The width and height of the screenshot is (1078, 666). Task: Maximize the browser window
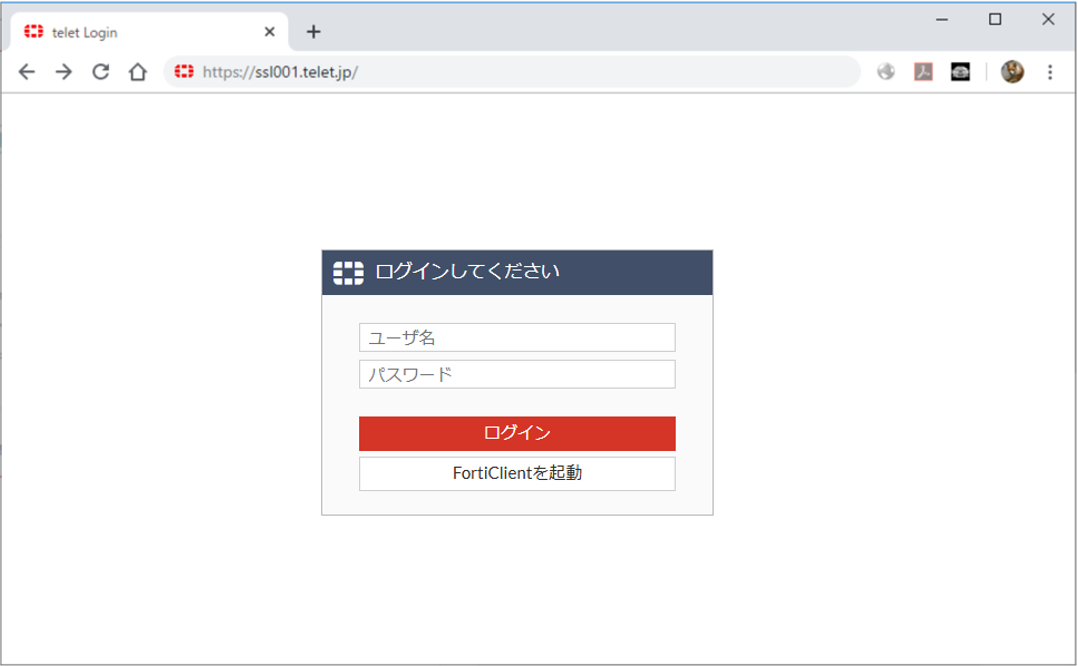tap(995, 19)
